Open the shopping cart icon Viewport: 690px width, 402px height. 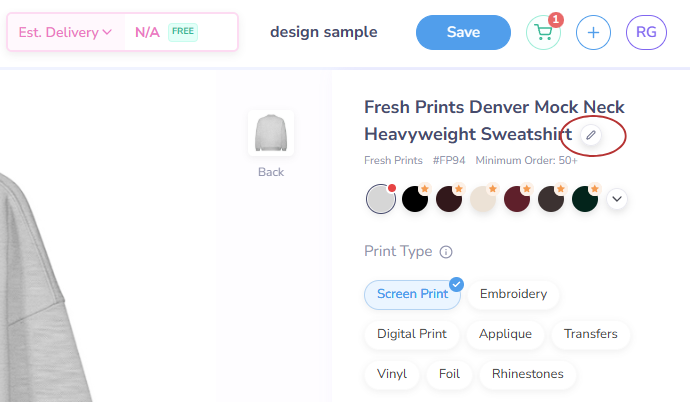(x=543, y=32)
